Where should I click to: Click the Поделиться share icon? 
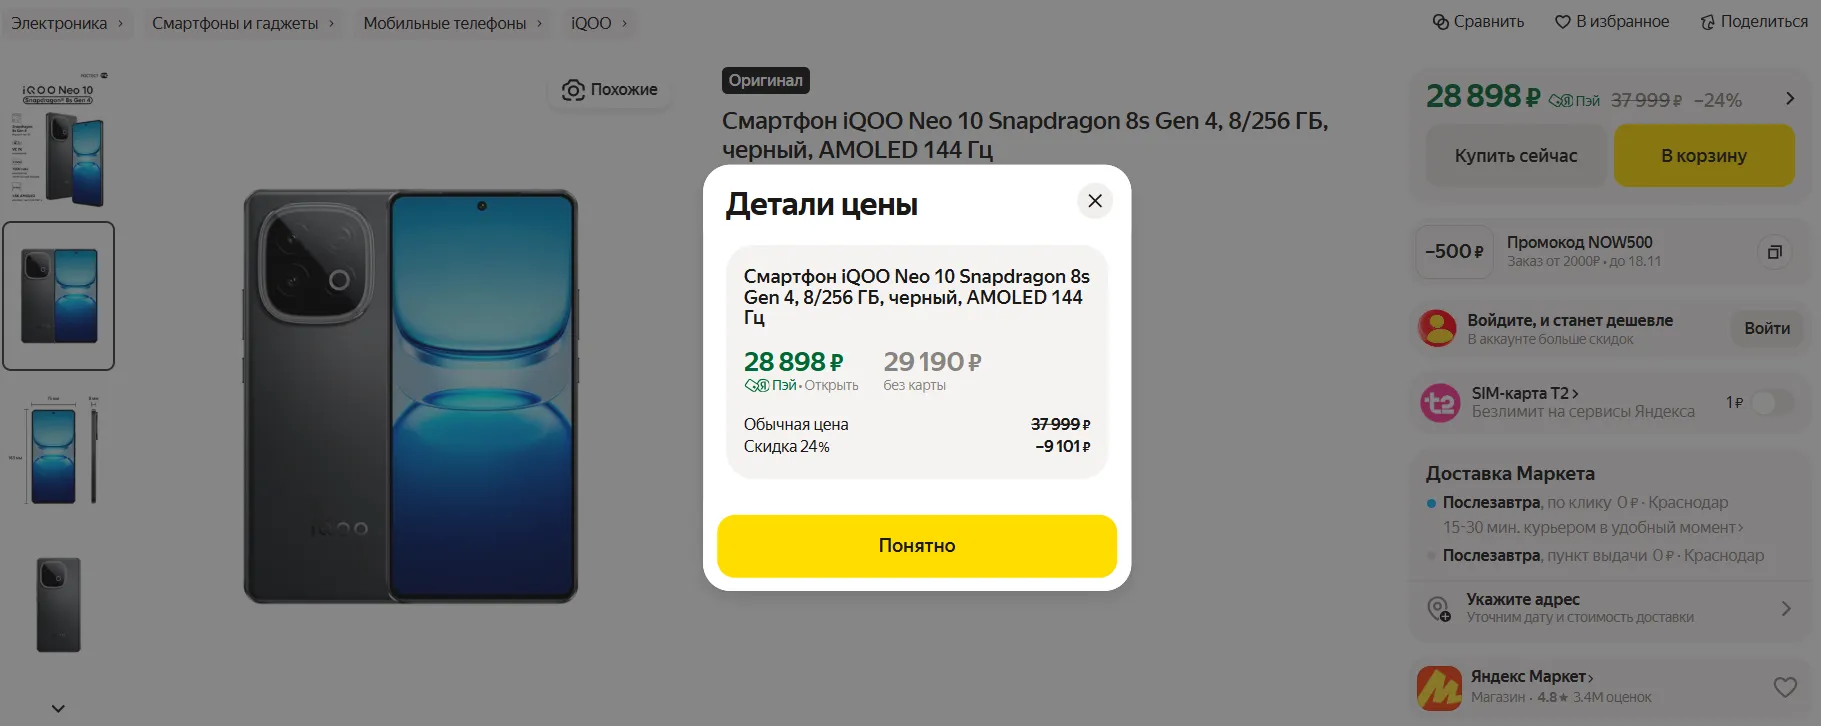click(x=1707, y=22)
